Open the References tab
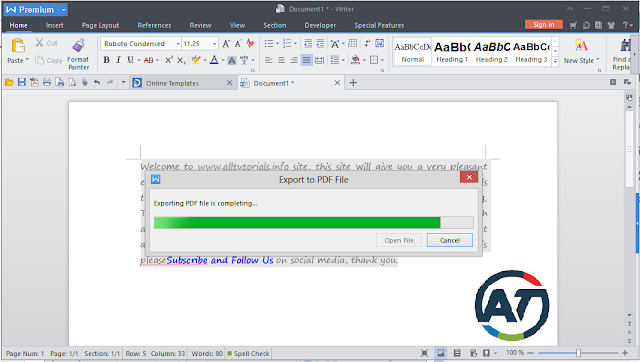Image resolution: width=640 pixels, height=362 pixels. click(154, 25)
